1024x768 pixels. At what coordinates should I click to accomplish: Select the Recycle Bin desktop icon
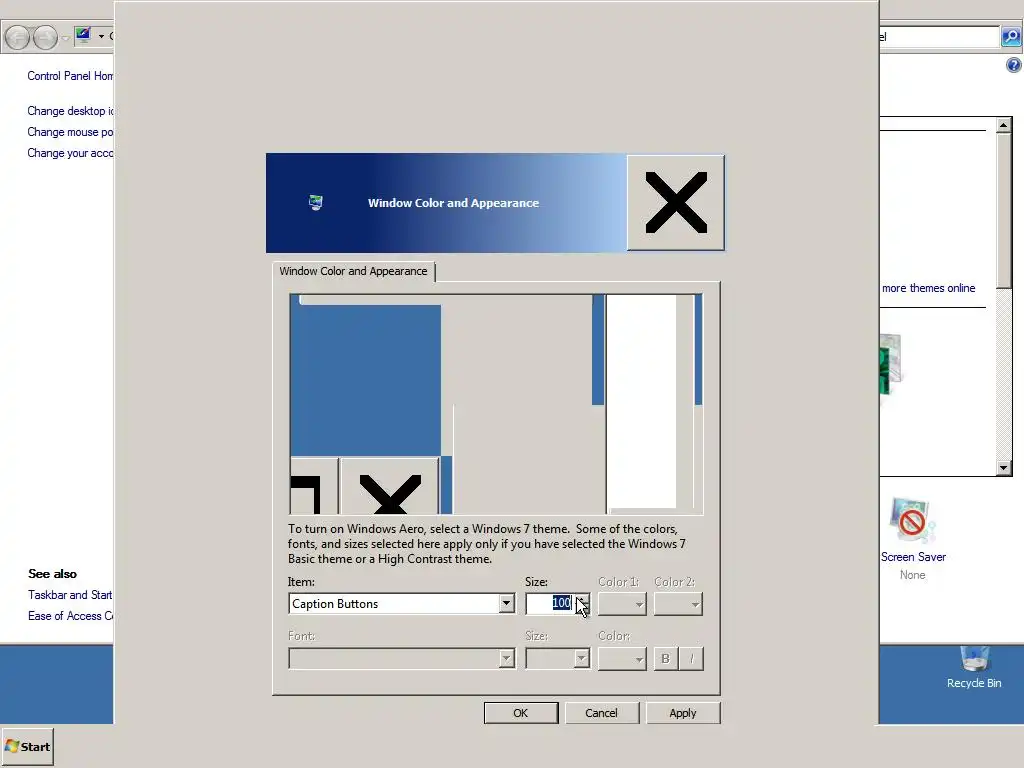point(974,667)
